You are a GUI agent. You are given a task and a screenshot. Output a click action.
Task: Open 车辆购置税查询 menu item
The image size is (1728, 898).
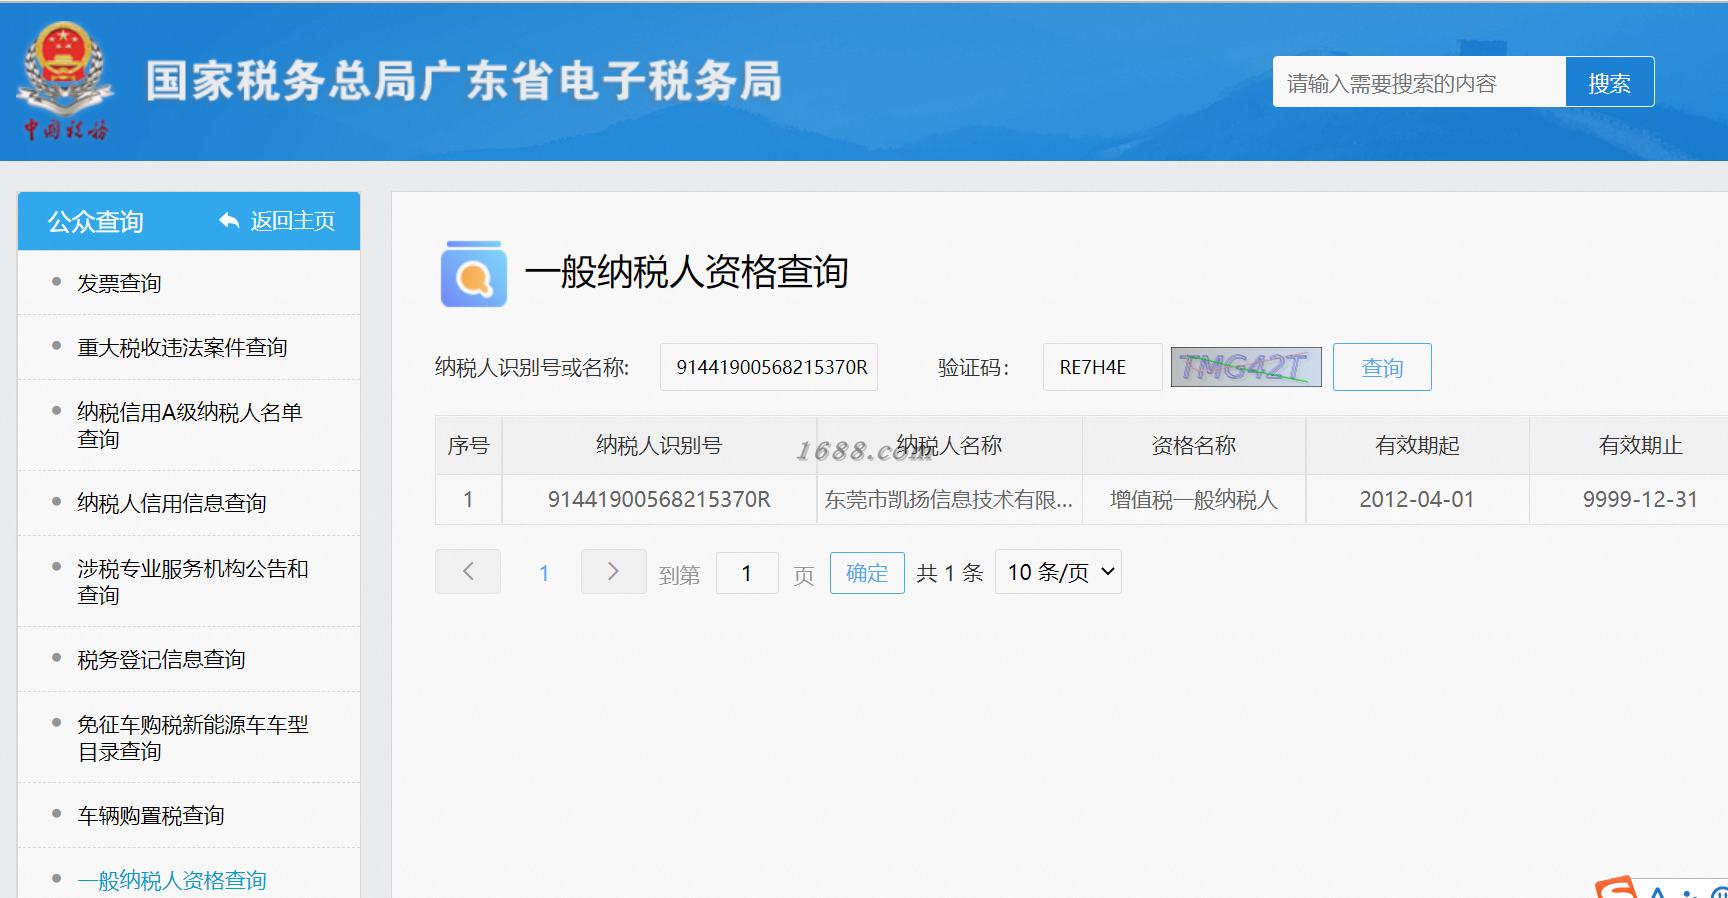150,815
